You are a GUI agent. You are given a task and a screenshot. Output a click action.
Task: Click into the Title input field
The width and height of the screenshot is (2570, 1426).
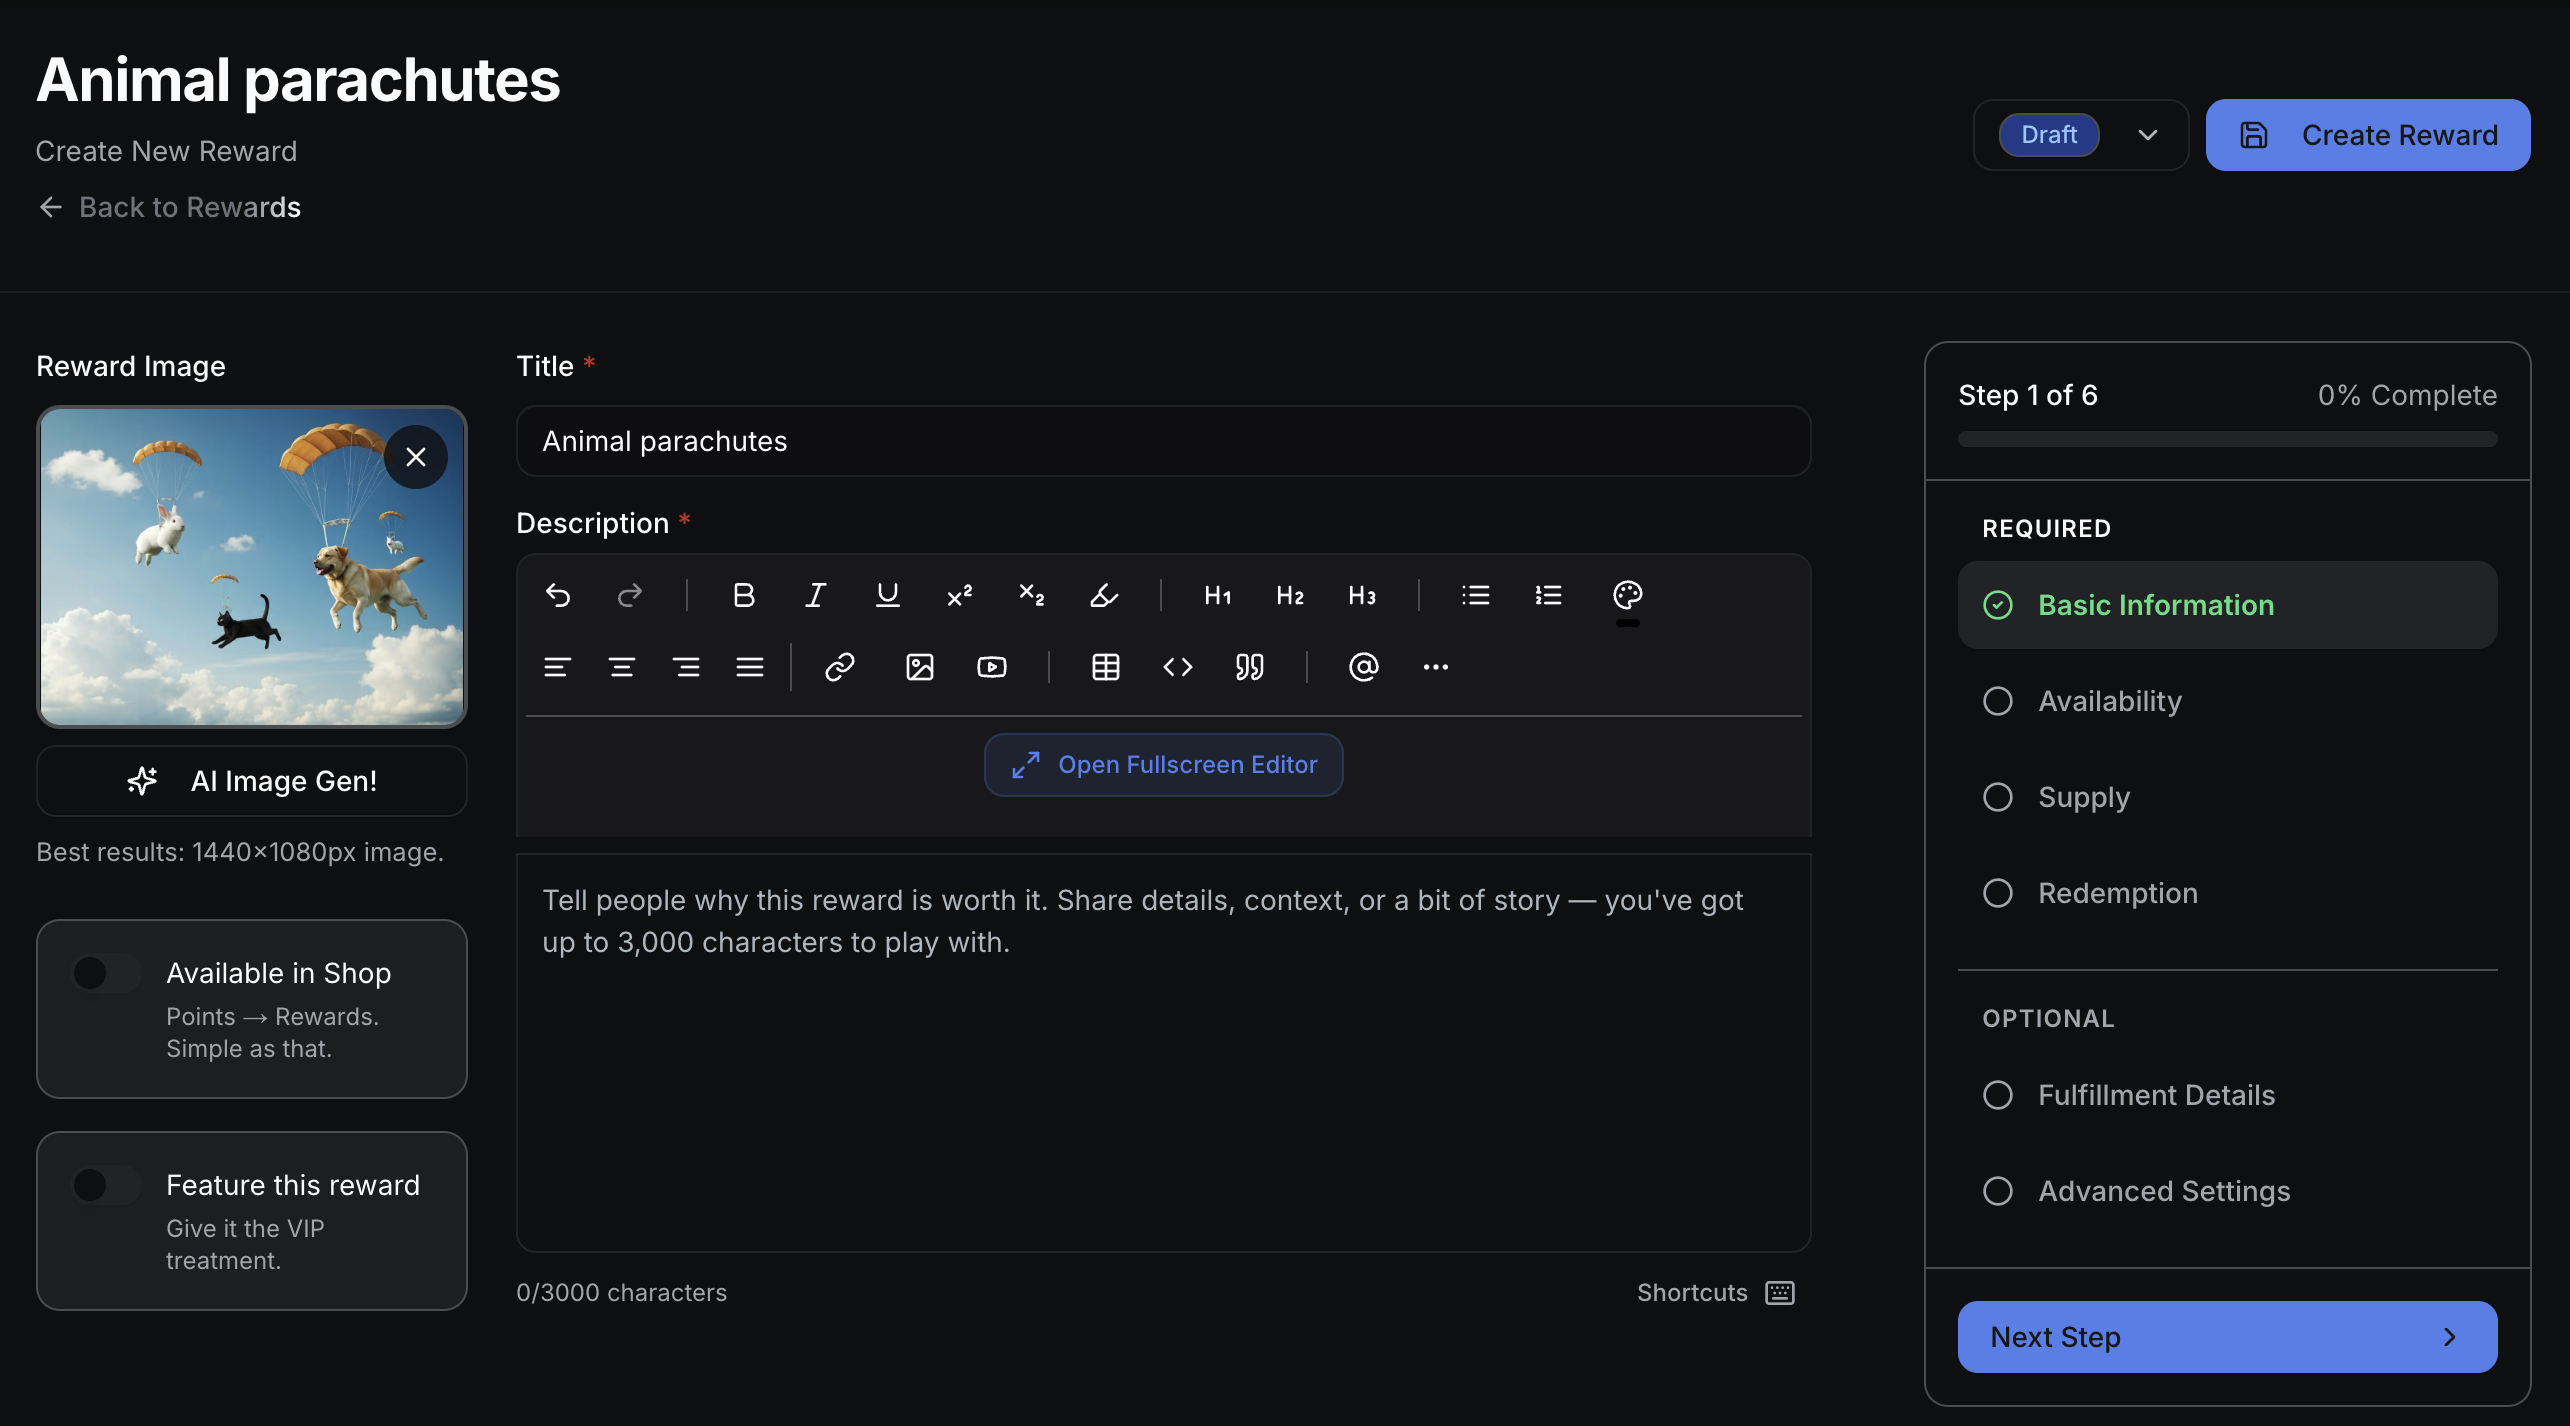point(1163,441)
